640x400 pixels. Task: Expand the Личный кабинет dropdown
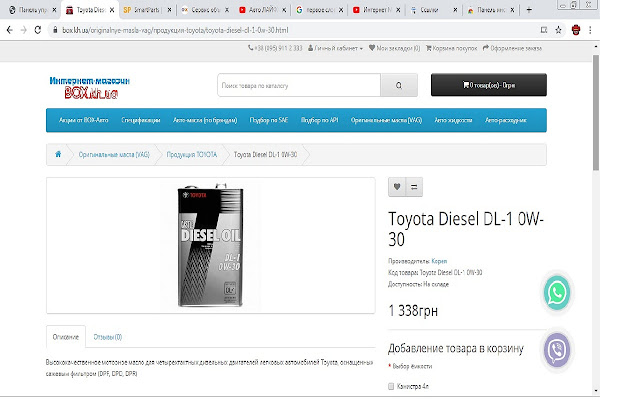(335, 48)
